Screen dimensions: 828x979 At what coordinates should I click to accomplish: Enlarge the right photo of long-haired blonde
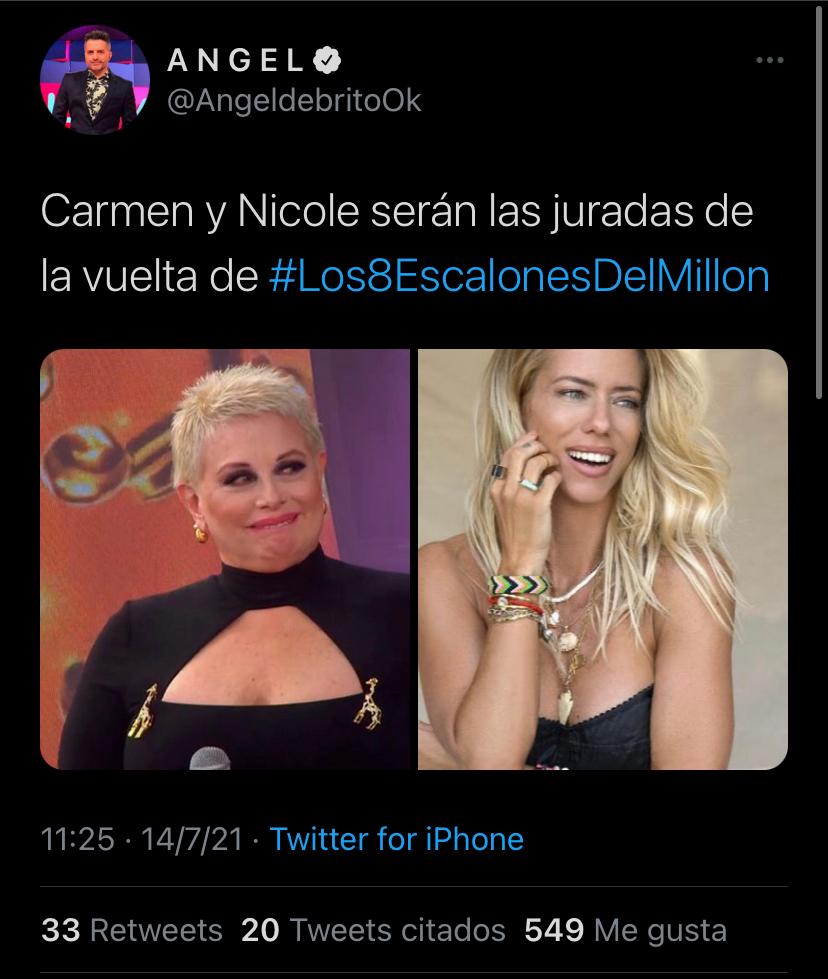603,559
